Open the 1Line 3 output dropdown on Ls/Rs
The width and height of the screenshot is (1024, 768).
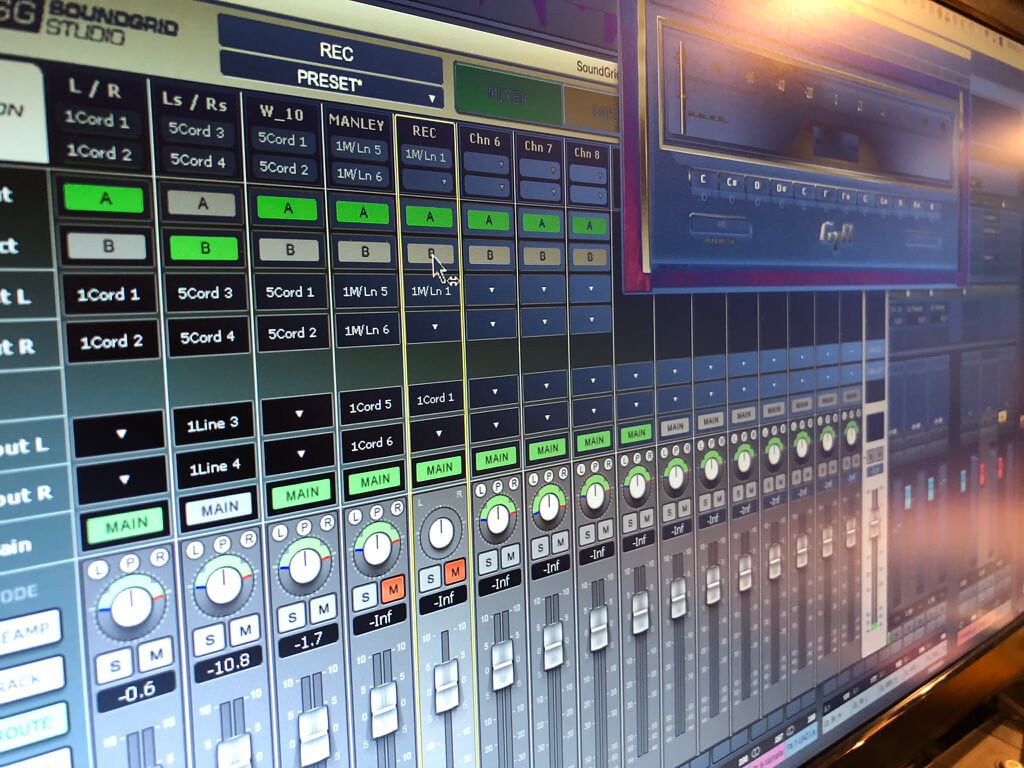tap(212, 424)
